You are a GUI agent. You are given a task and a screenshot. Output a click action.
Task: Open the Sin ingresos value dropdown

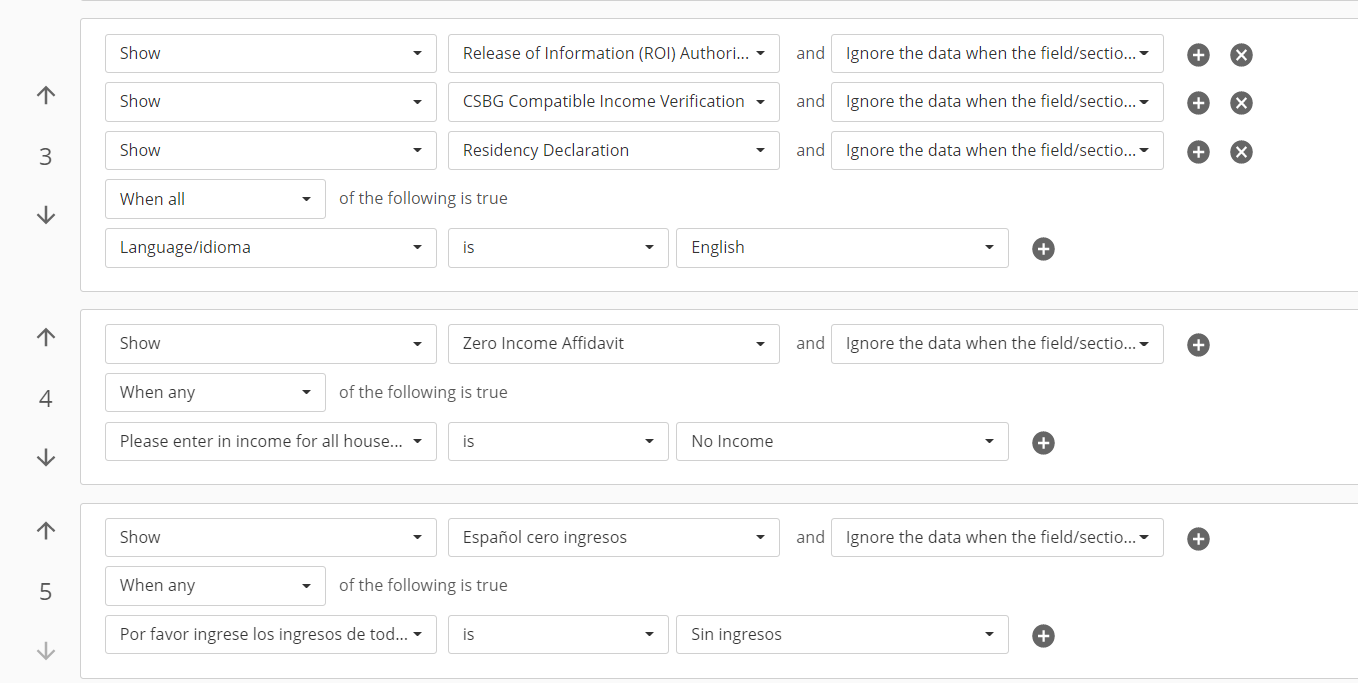point(842,635)
